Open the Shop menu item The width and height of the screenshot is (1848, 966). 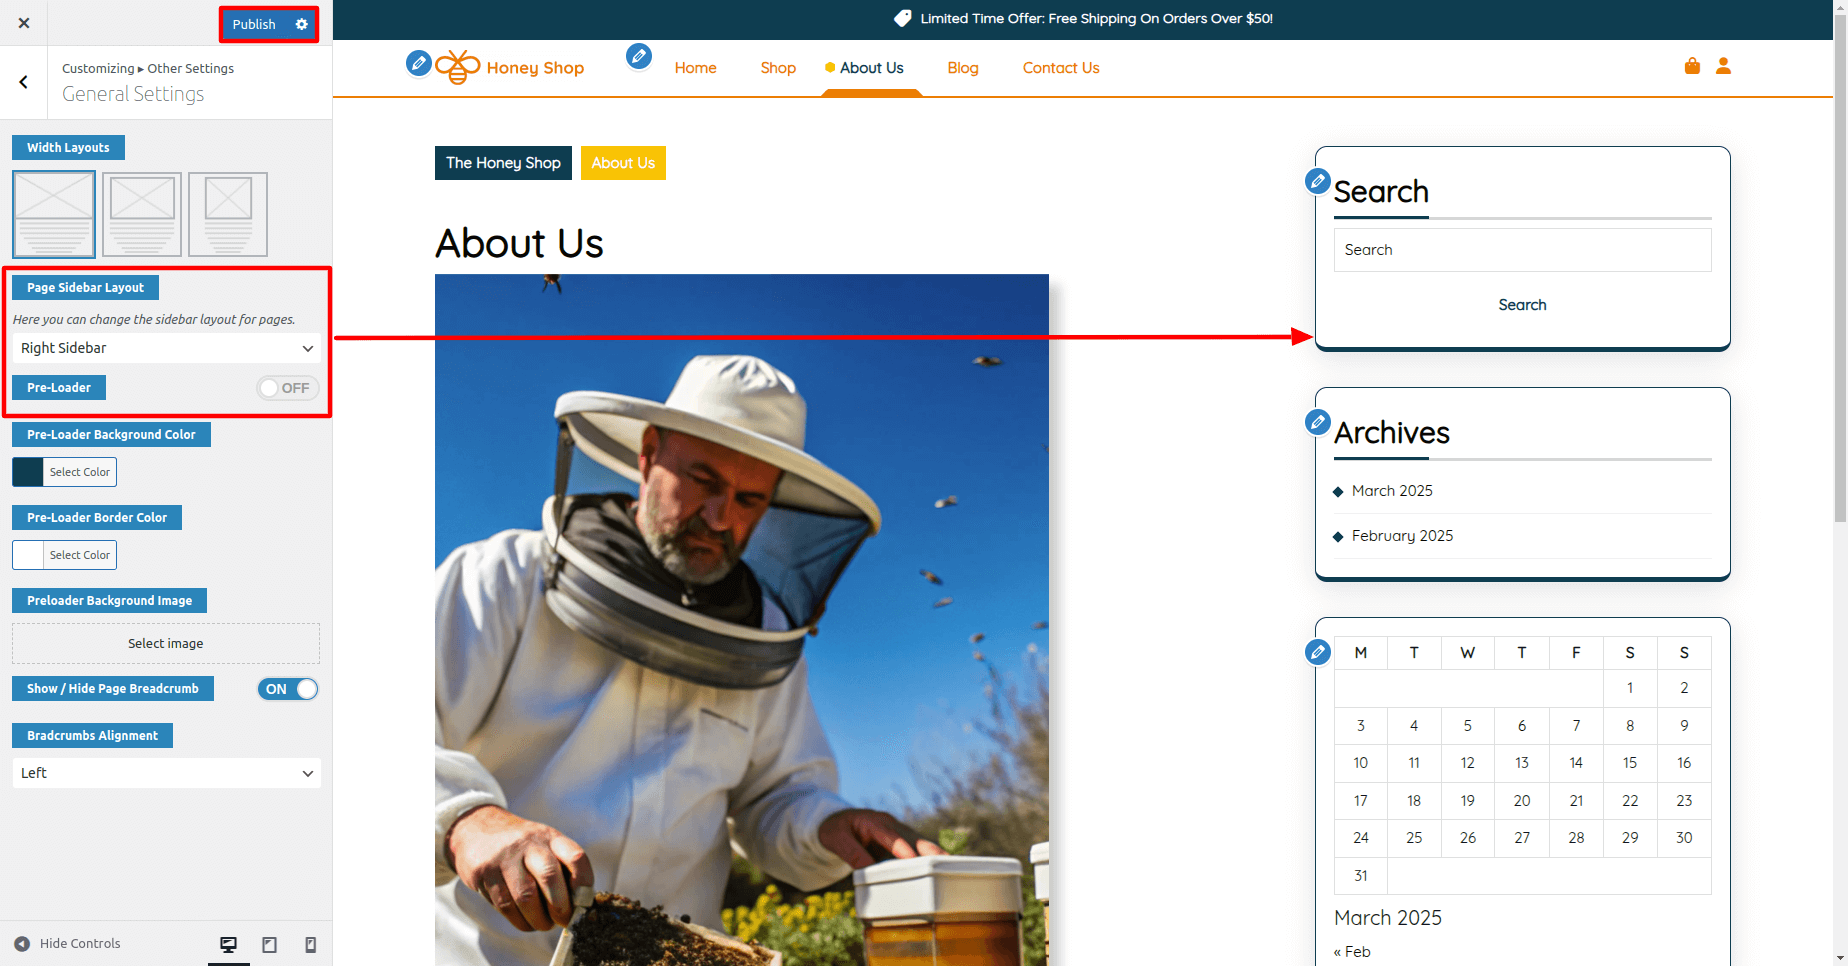(x=777, y=68)
